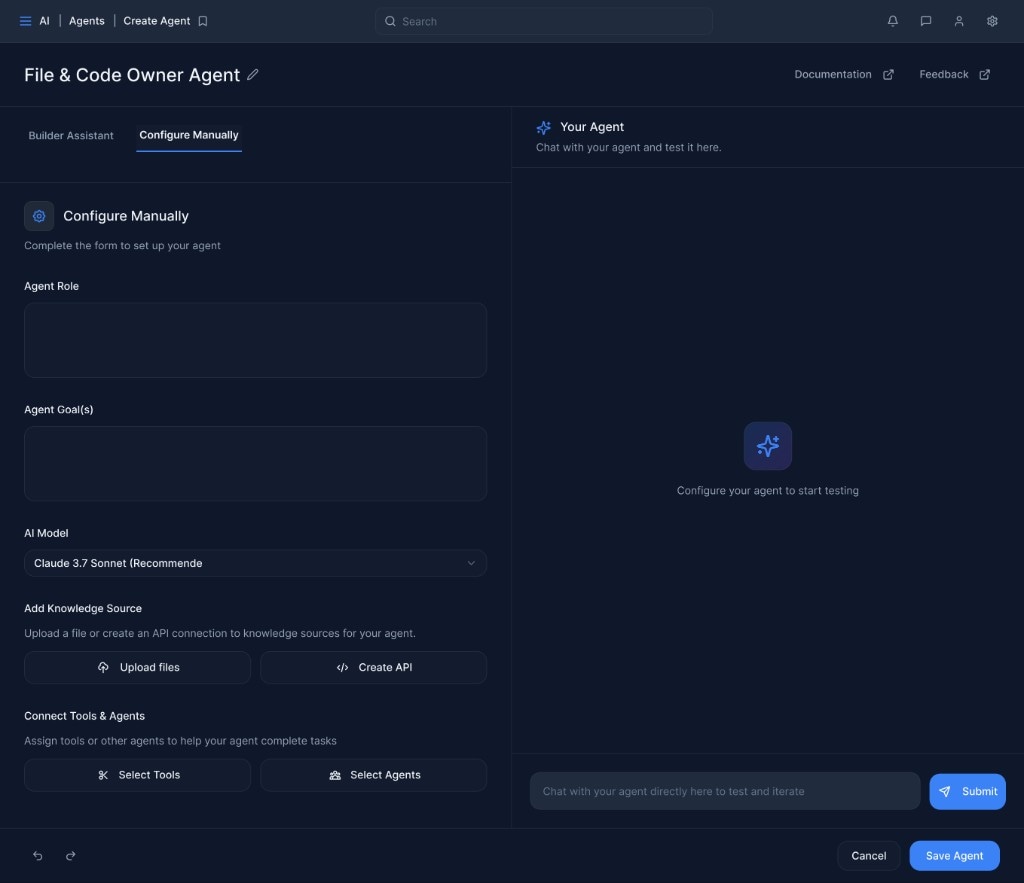The width and height of the screenshot is (1024, 883).
Task: Click the redo arrow at bottom left
Action: point(70,855)
